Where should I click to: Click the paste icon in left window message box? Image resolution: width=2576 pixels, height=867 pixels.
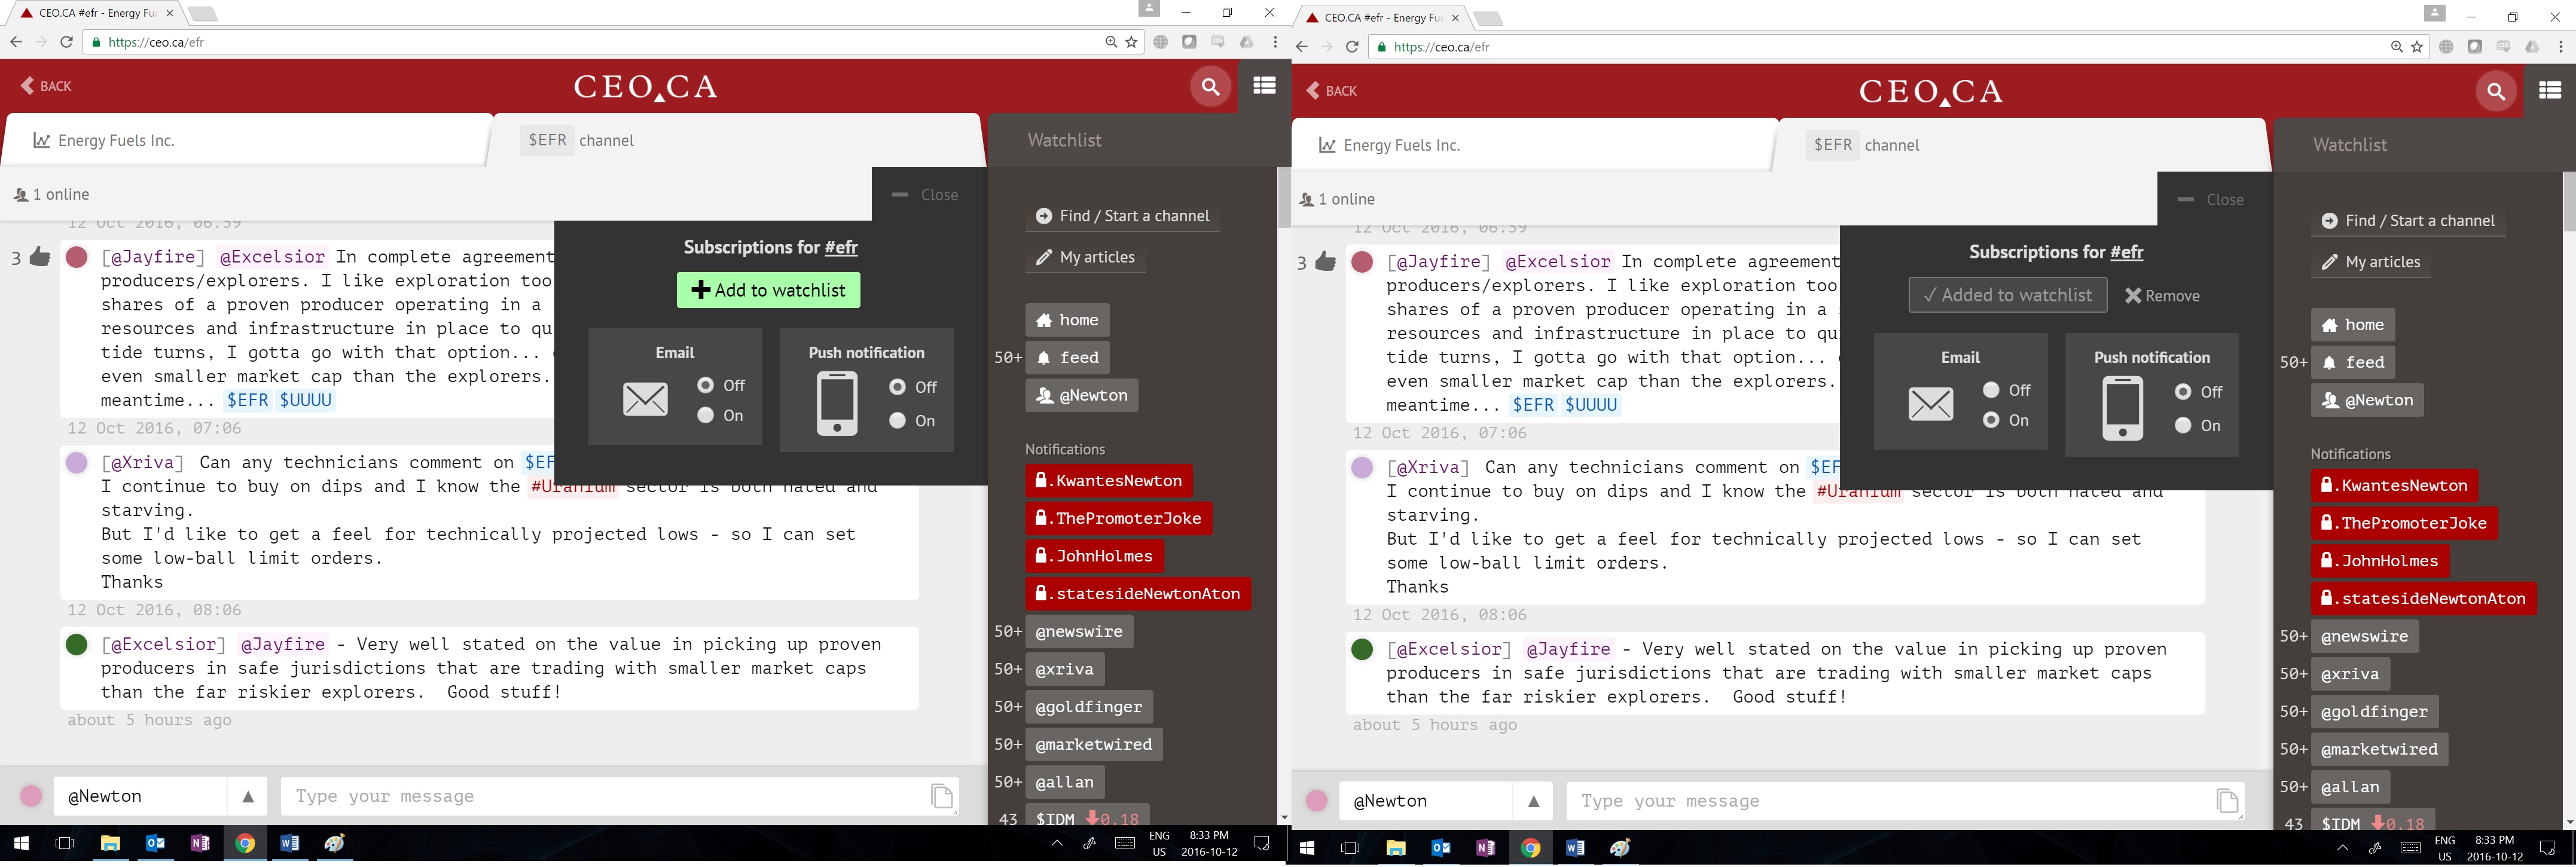click(x=941, y=796)
